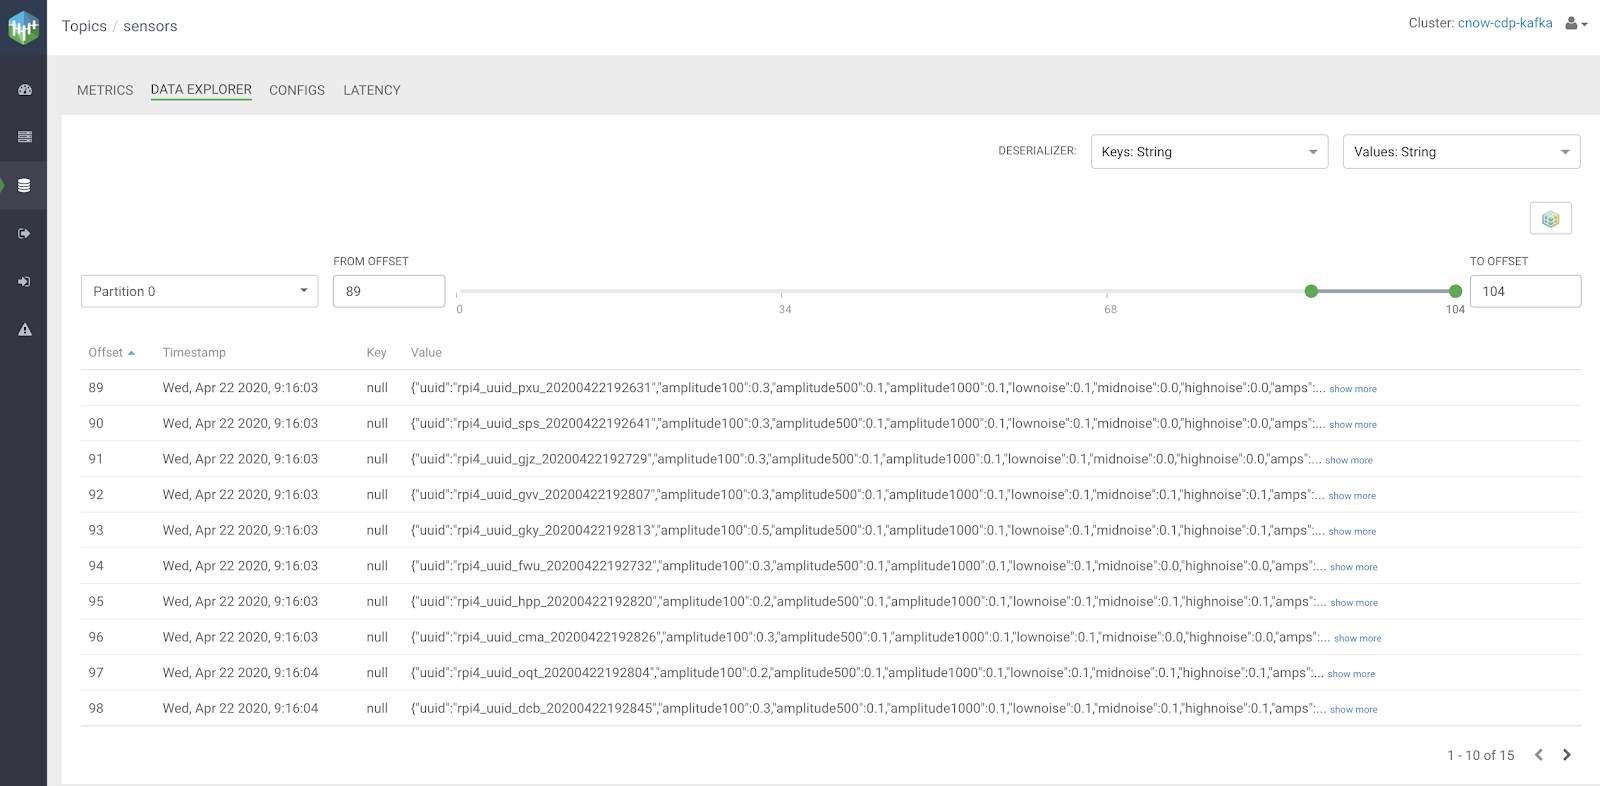Select the value text containing rpi4_uuid_gvv
The image size is (1600, 786).
point(867,495)
